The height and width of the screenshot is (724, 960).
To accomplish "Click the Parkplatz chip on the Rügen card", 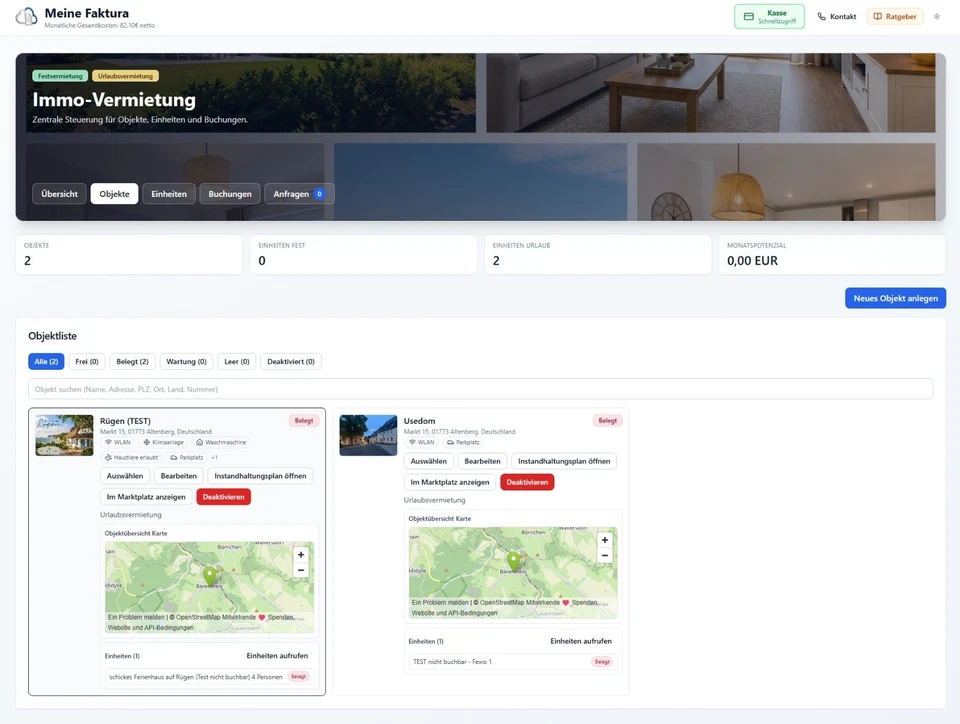I will (x=187, y=457).
